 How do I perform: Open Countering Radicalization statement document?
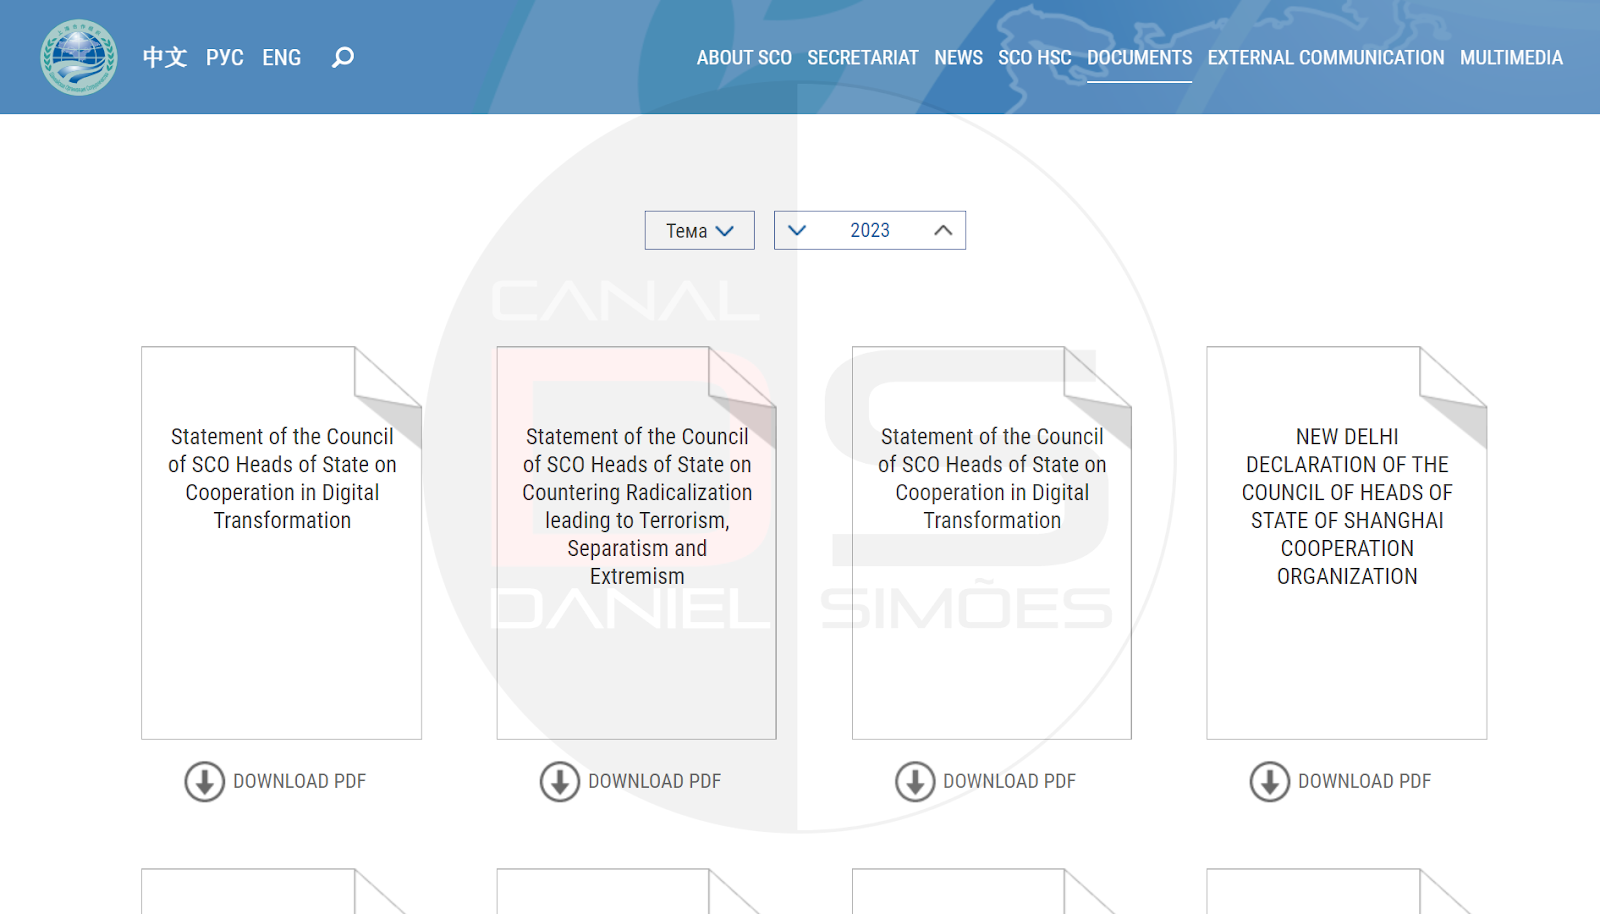pyautogui.click(x=637, y=543)
